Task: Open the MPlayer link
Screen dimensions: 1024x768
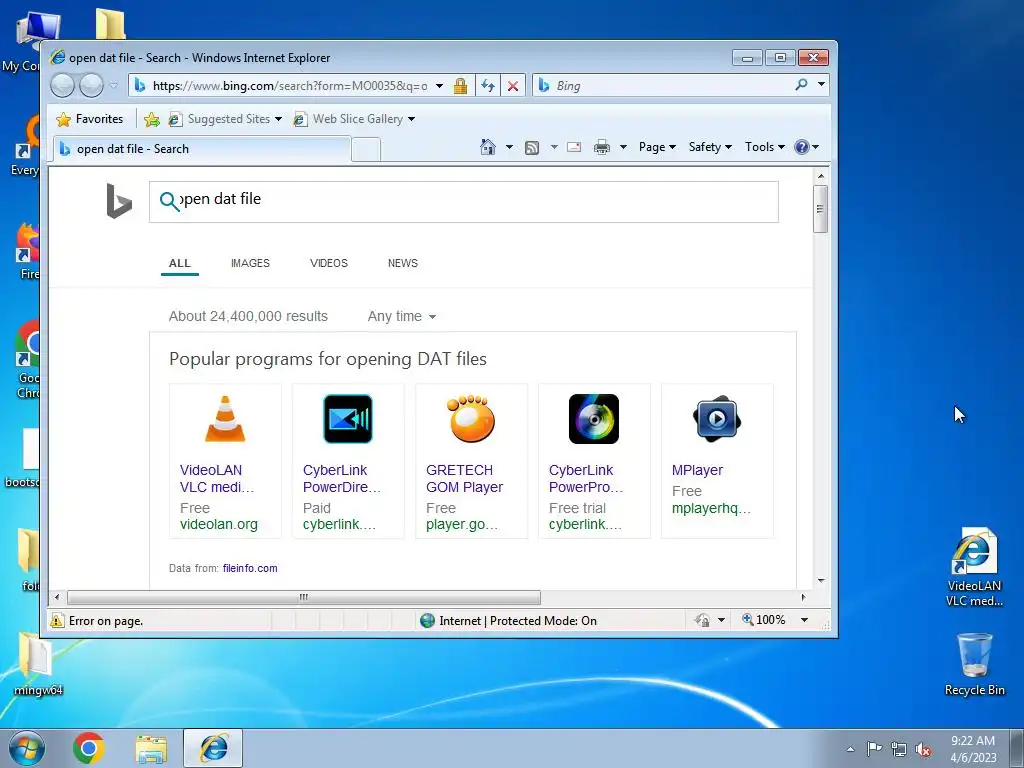Action: coord(697,470)
